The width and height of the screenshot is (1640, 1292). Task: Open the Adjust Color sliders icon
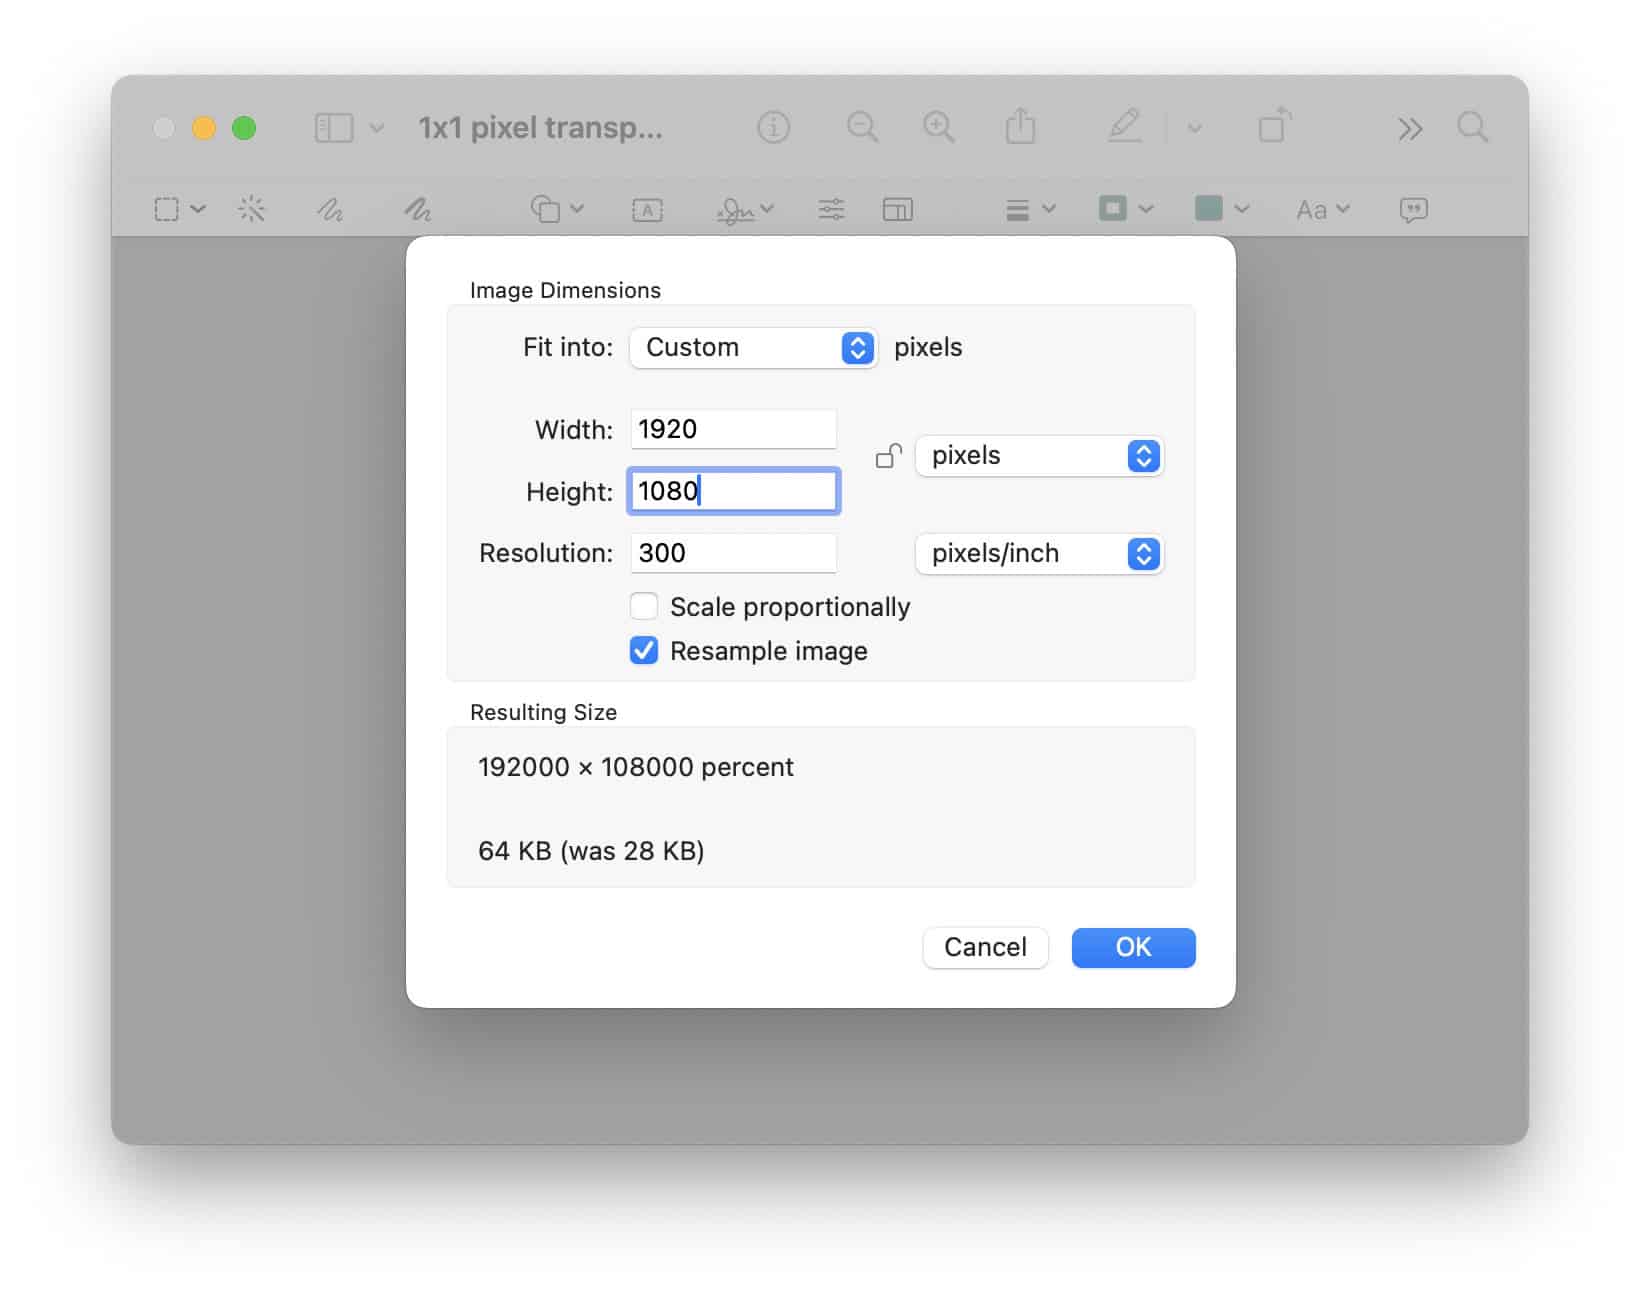pos(831,209)
